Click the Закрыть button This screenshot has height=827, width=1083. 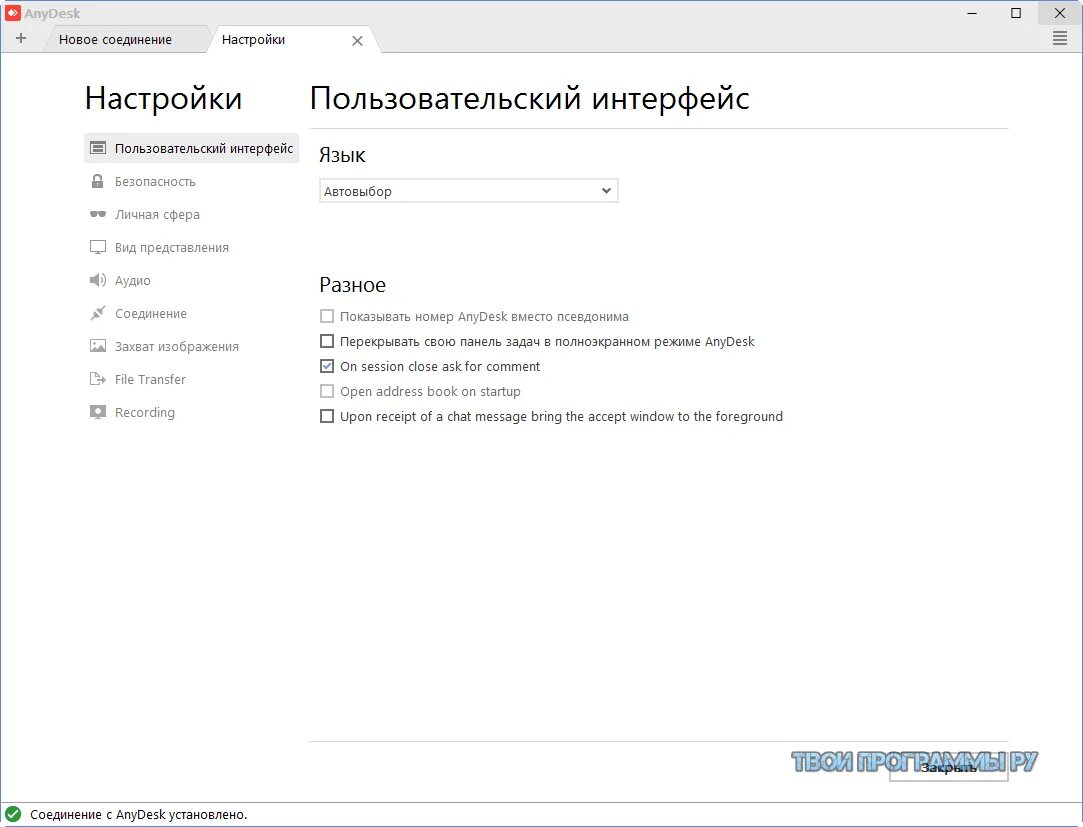(x=947, y=768)
